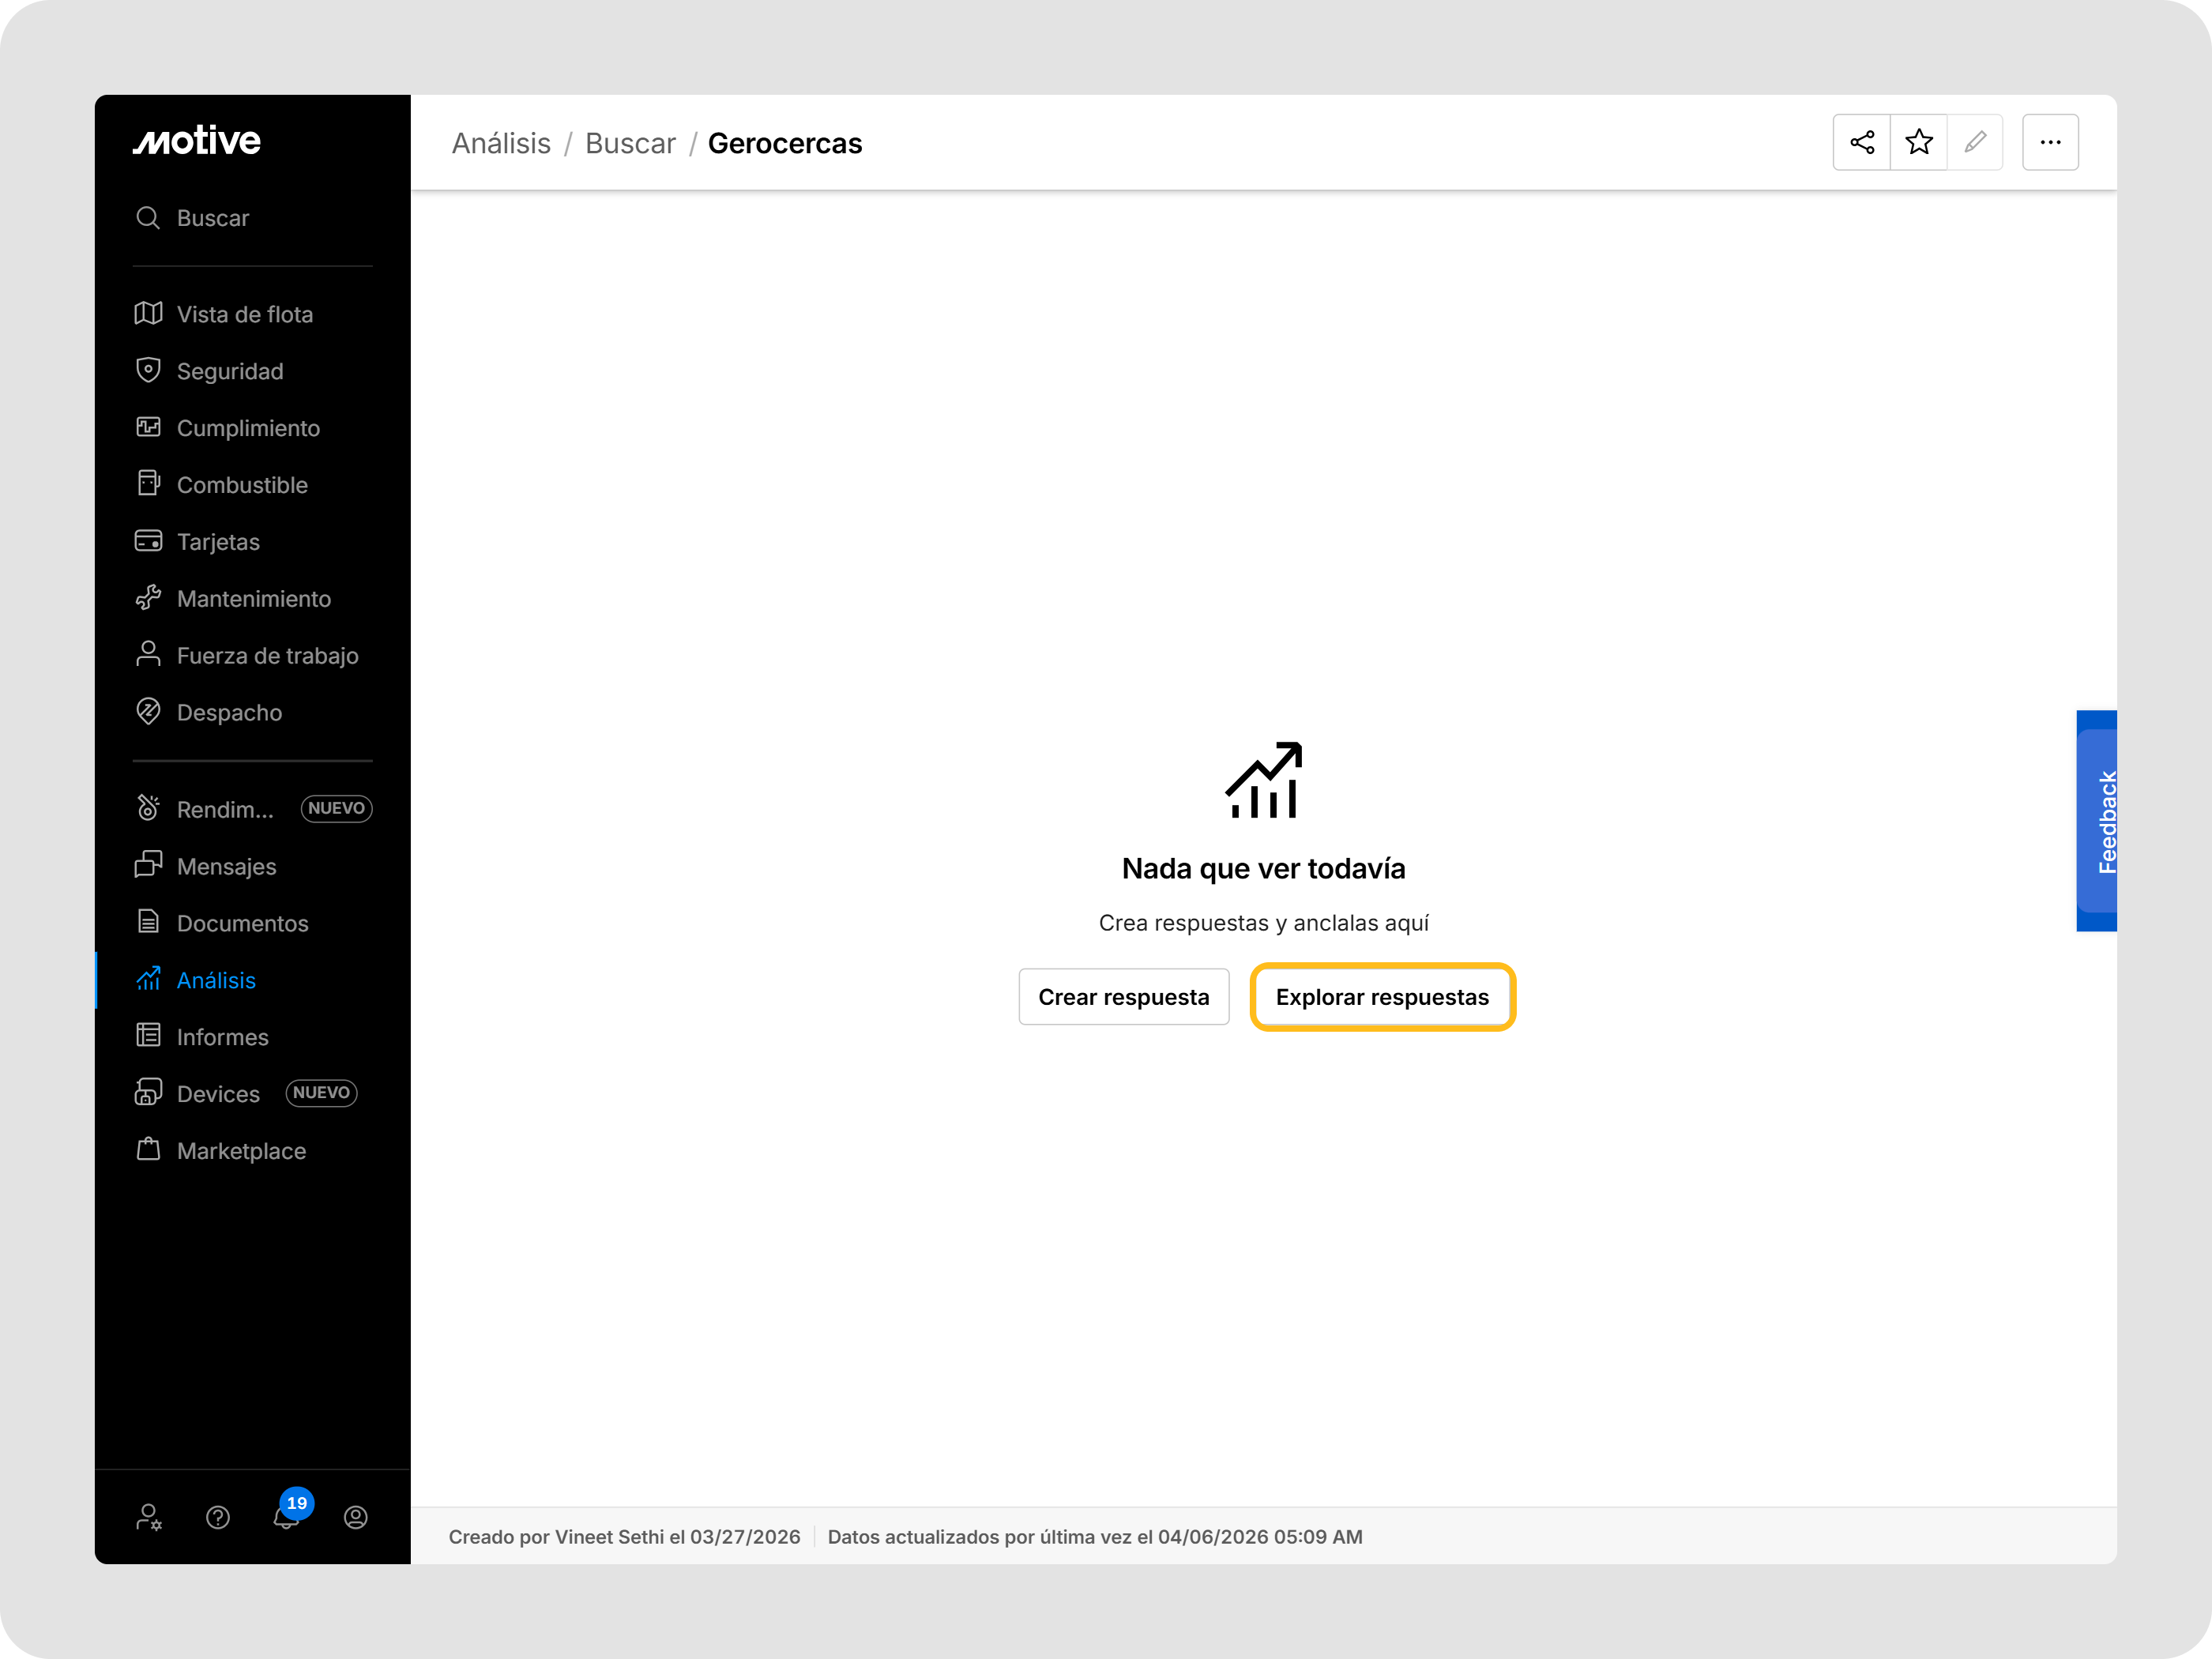
Task: Open the three-dot options menu
Action: coord(2051,142)
